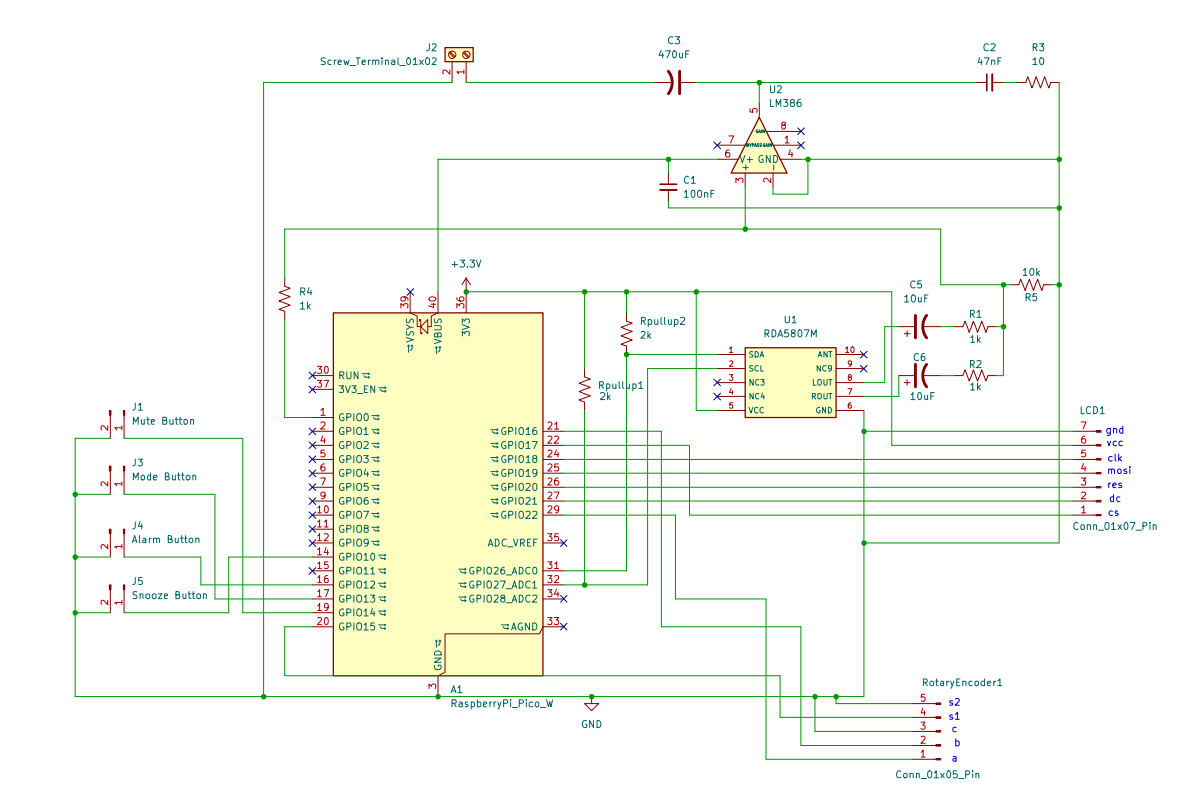Click the "GPIO26_ADC0" pin label
This screenshot has height=796, width=1202.
[x=504, y=571]
